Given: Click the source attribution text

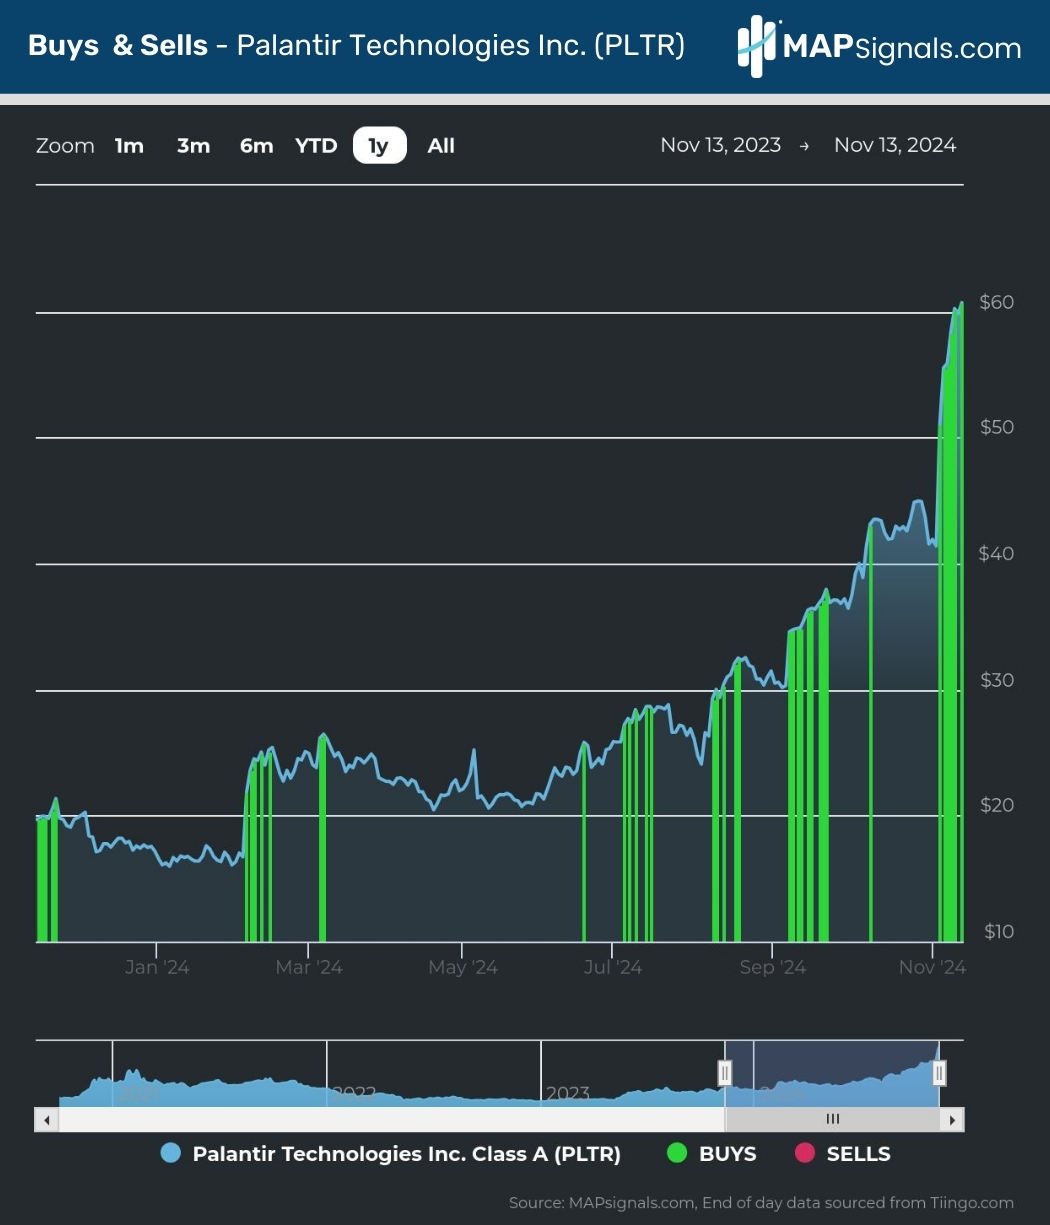Looking at the screenshot, I should (761, 1203).
